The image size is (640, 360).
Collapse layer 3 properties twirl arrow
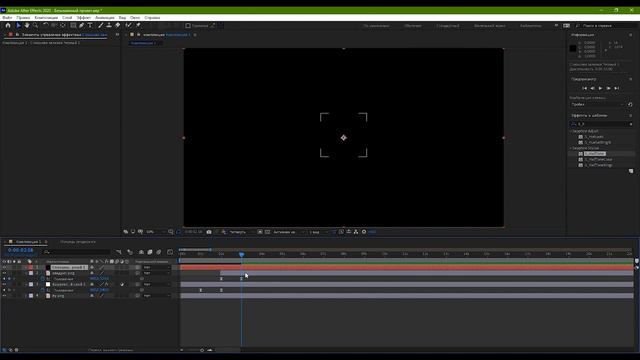(26, 284)
